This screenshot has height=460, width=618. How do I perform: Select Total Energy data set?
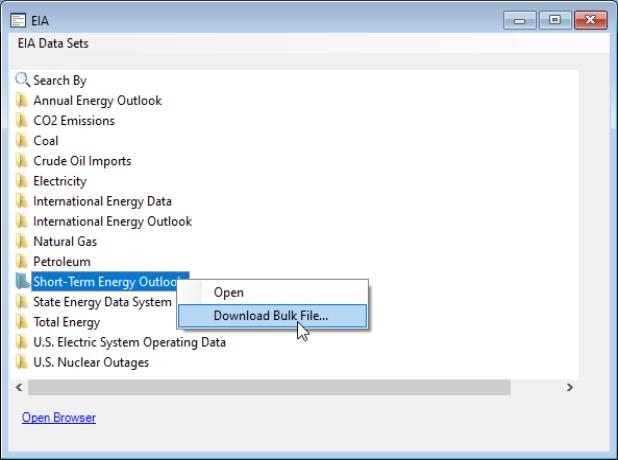point(66,322)
